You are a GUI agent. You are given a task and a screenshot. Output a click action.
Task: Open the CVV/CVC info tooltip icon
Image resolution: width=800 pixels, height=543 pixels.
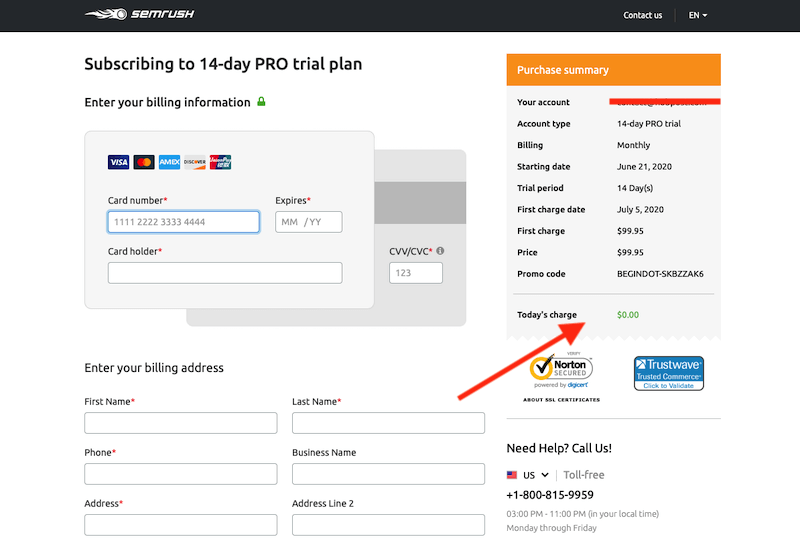point(440,251)
